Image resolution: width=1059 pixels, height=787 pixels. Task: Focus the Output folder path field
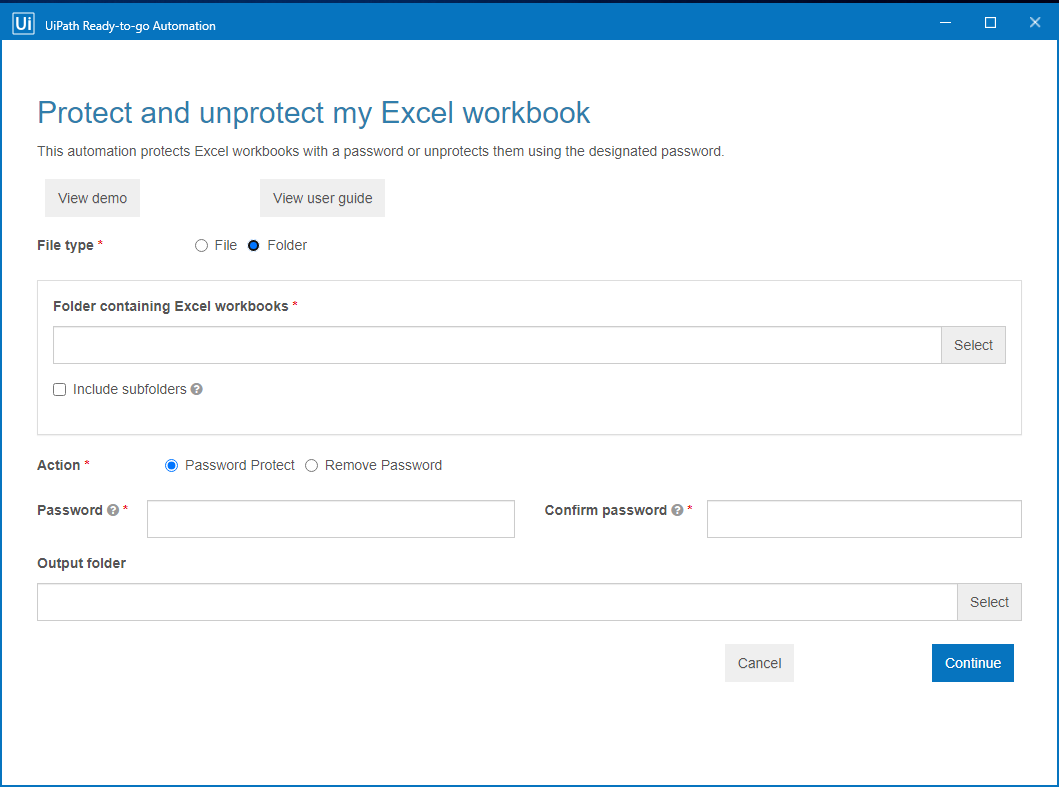pyautogui.click(x=497, y=602)
